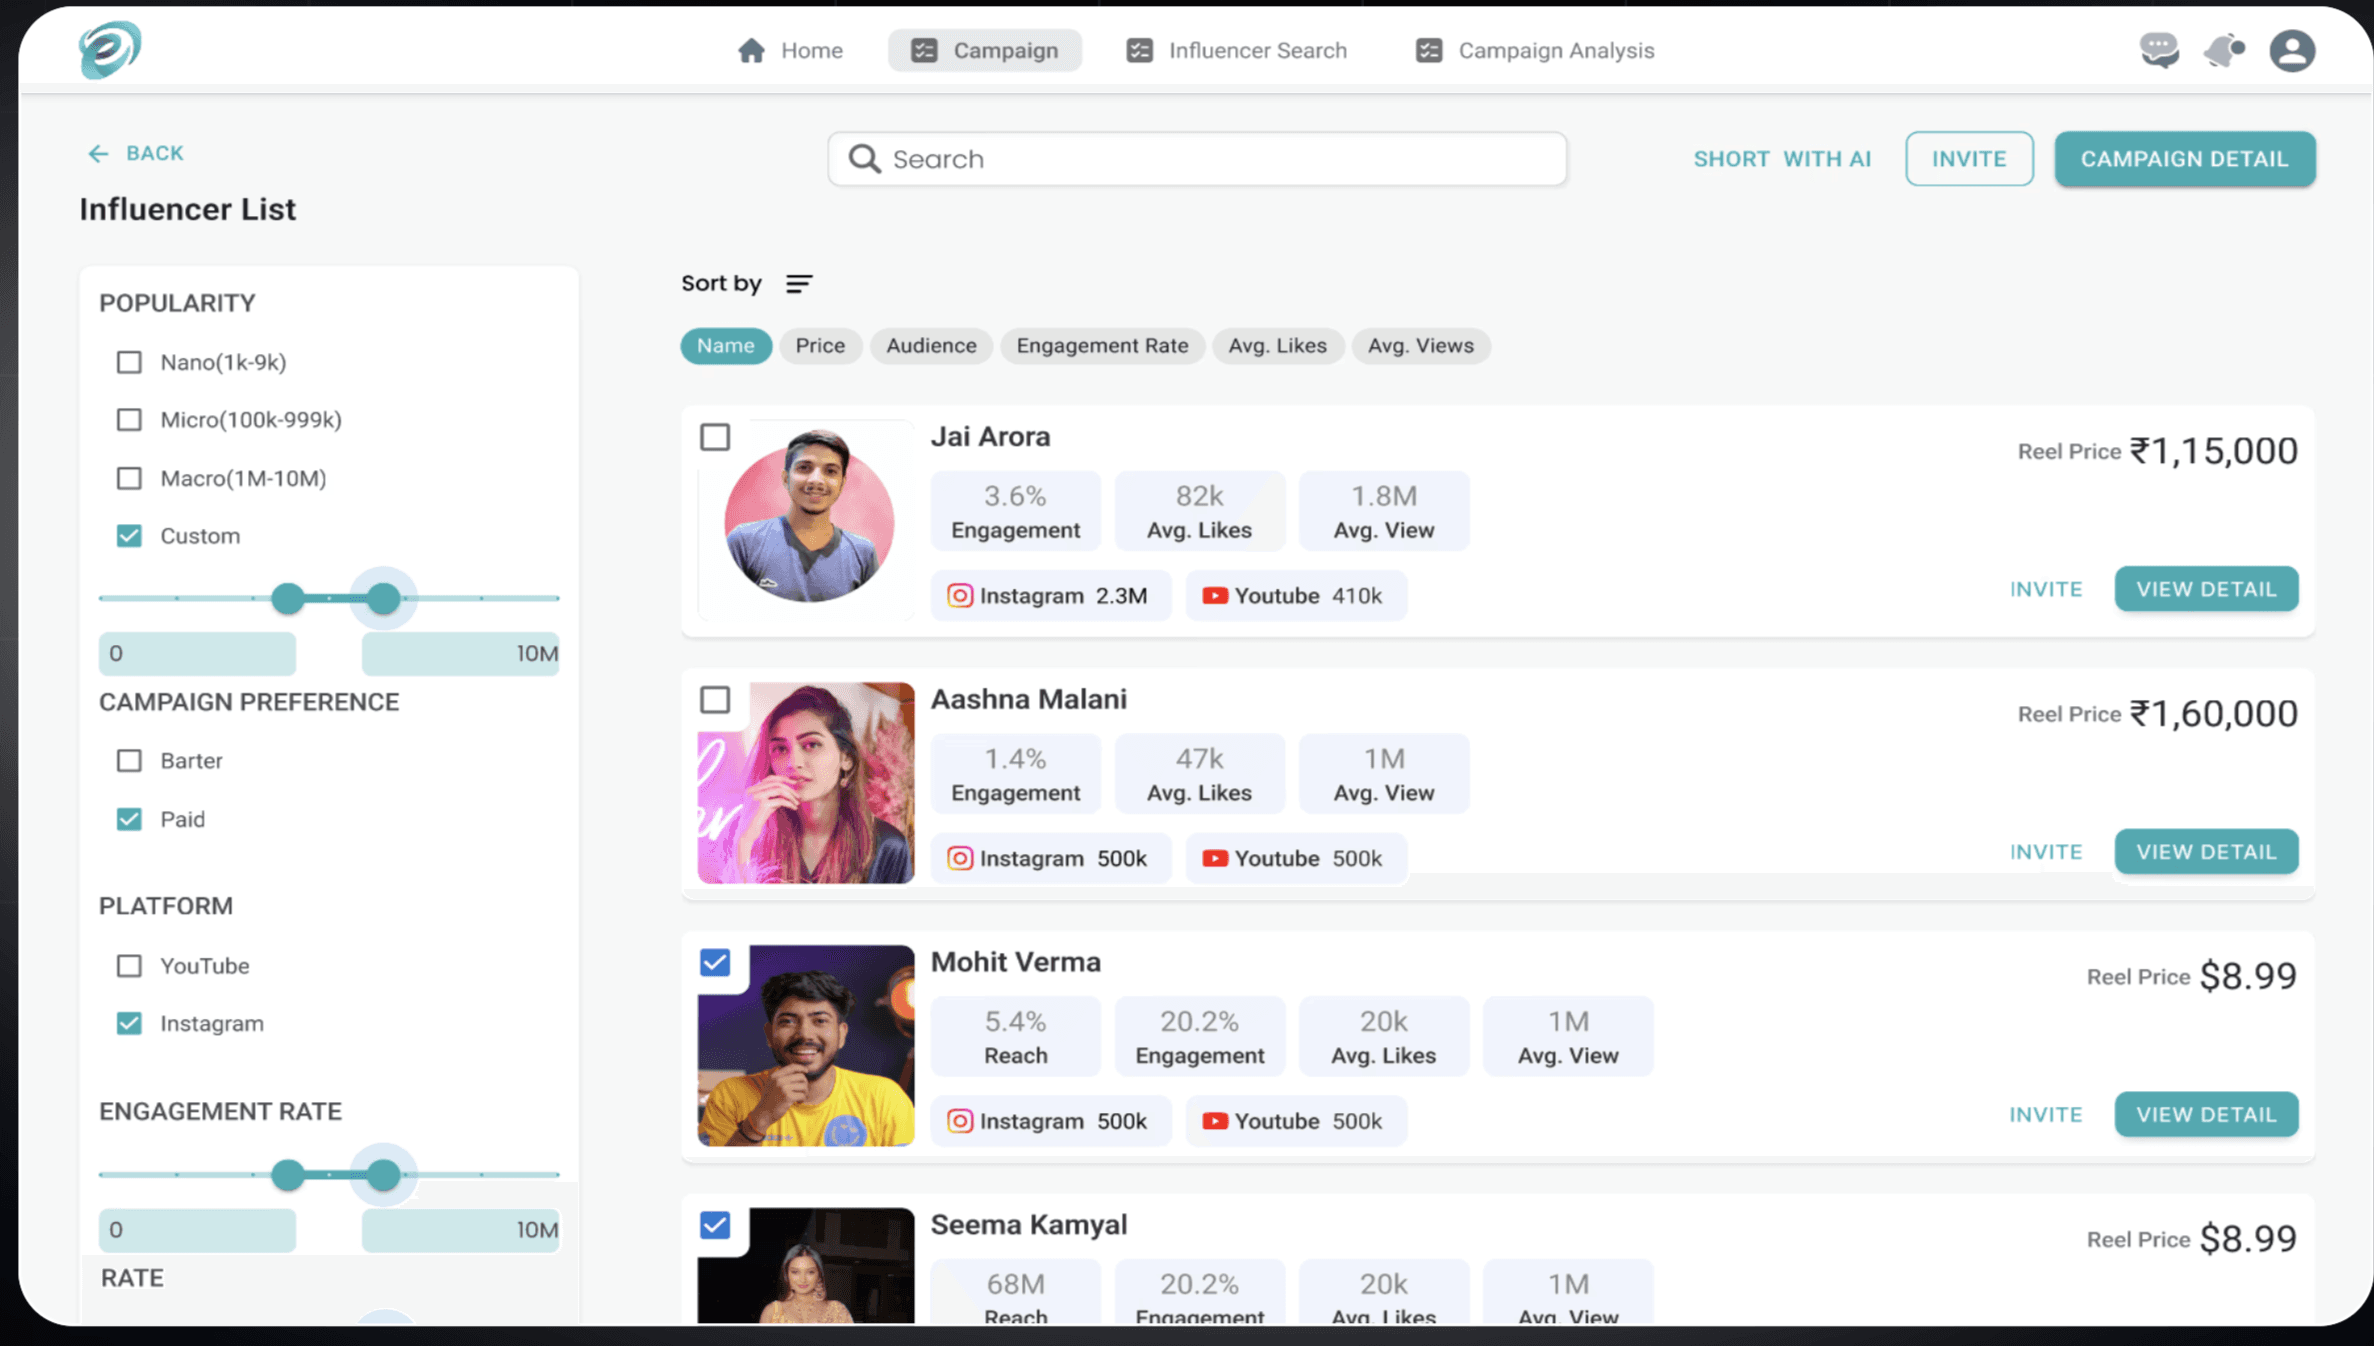Click the Search input field
The height and width of the screenshot is (1346, 2374).
pos(1197,159)
